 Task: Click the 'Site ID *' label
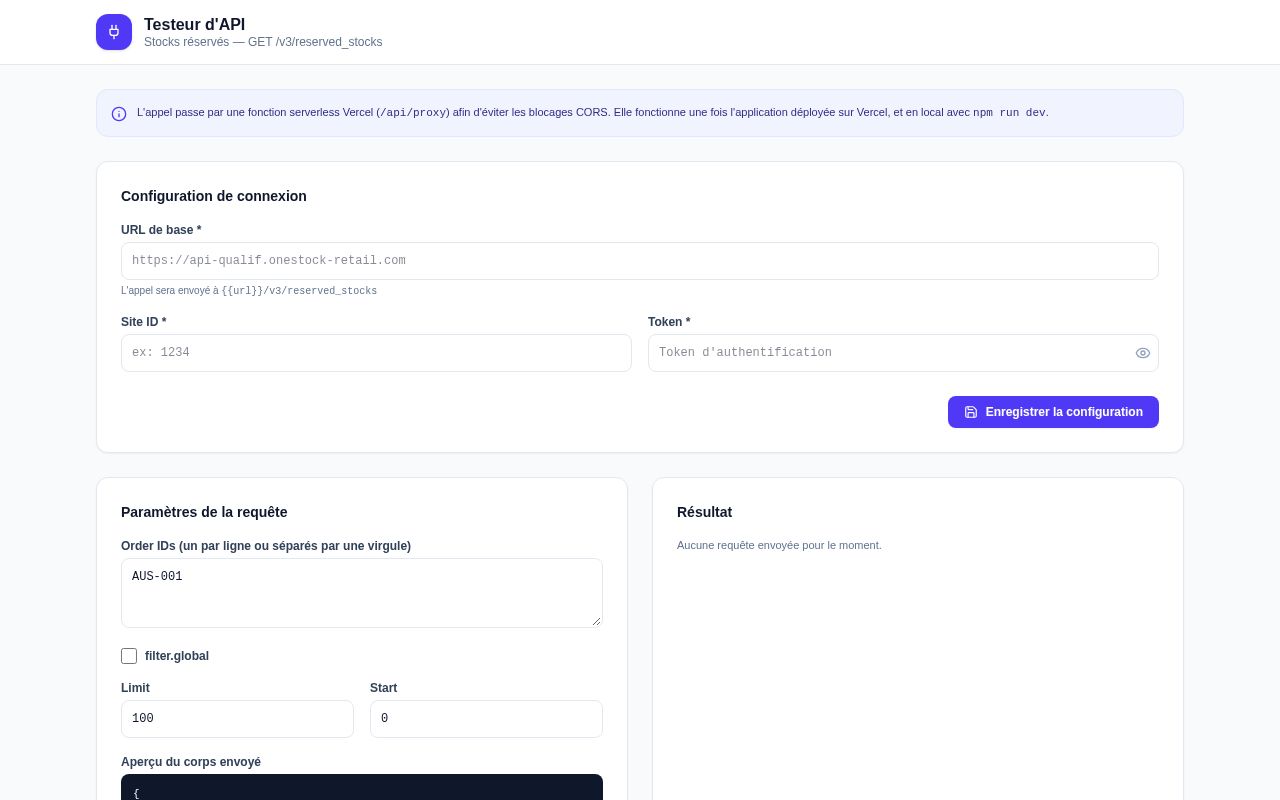tap(144, 322)
